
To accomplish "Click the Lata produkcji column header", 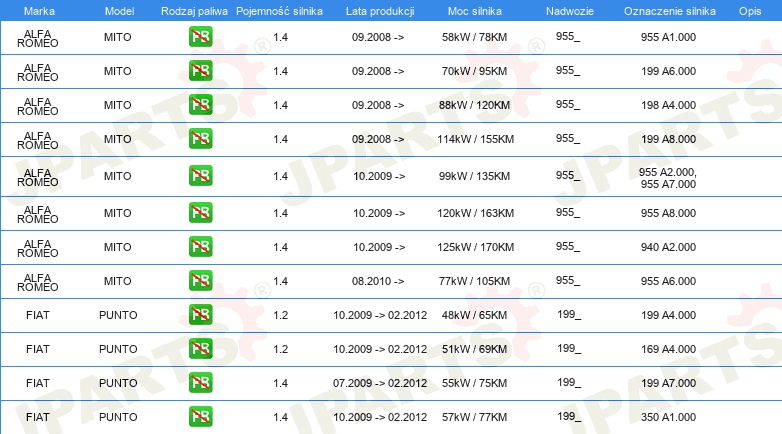I will [x=380, y=11].
